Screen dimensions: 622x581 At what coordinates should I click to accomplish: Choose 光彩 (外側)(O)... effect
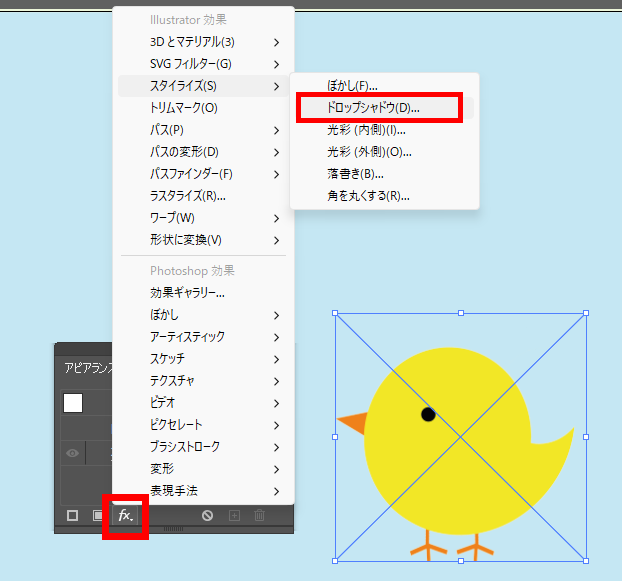384,152
